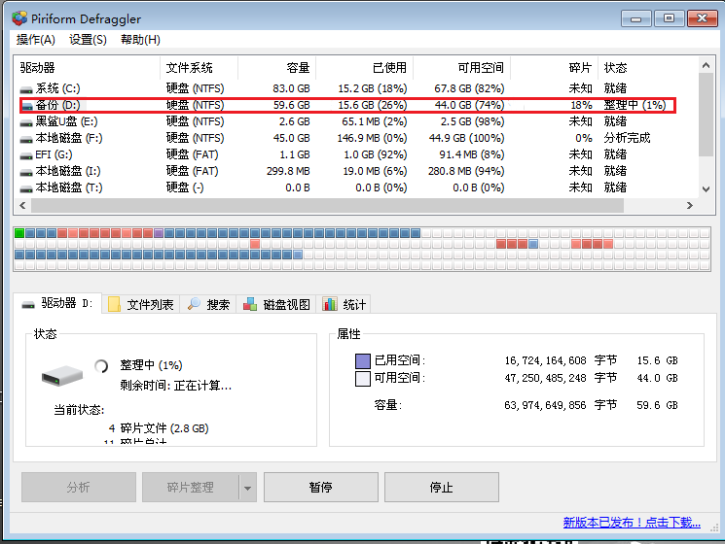Select the 备份 (D:) drive icon
Image resolution: width=725 pixels, height=544 pixels.
[x=26, y=105]
